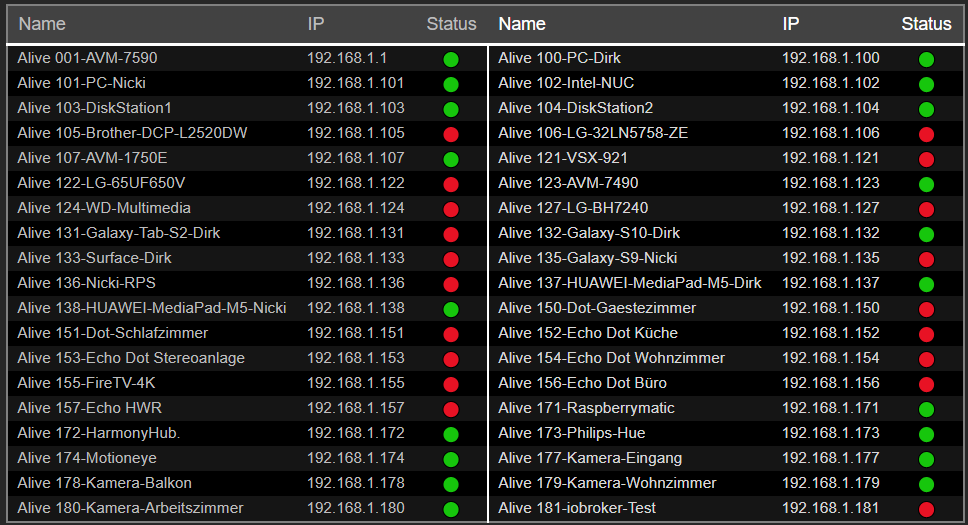Click the red status dot for 181-iobroker-Test
The height and width of the screenshot is (525, 968).
(x=926, y=509)
